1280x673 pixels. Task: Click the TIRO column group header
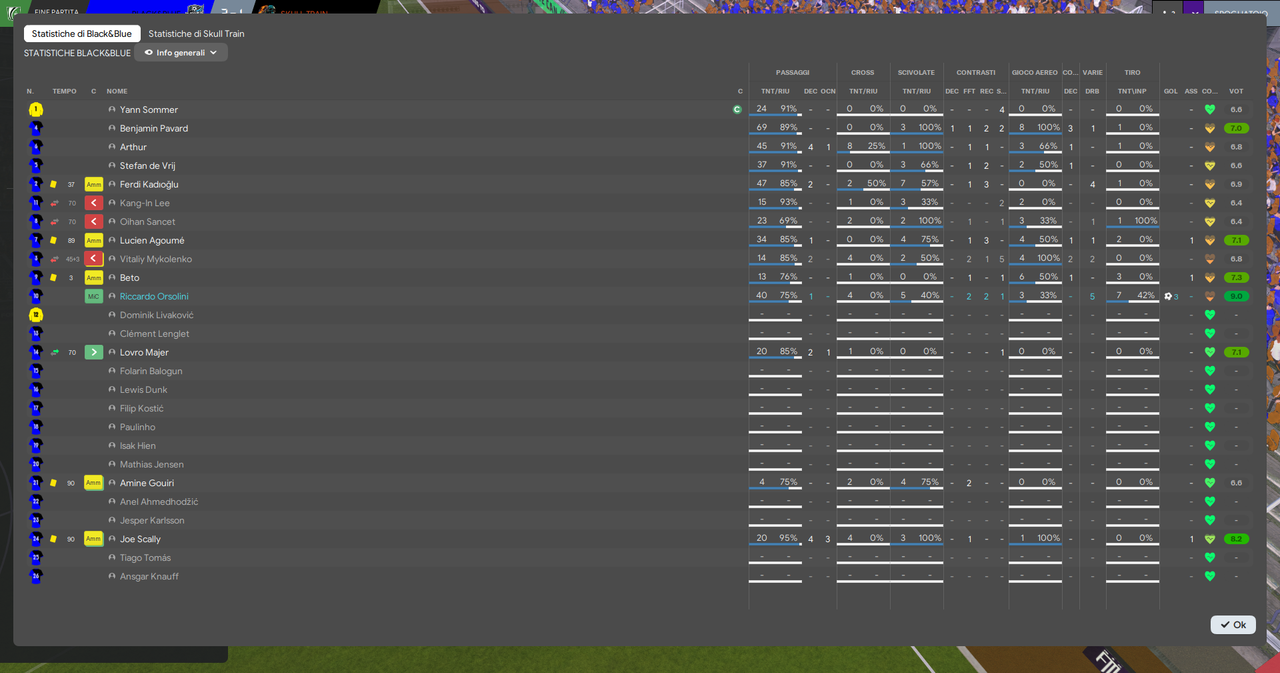(1132, 72)
